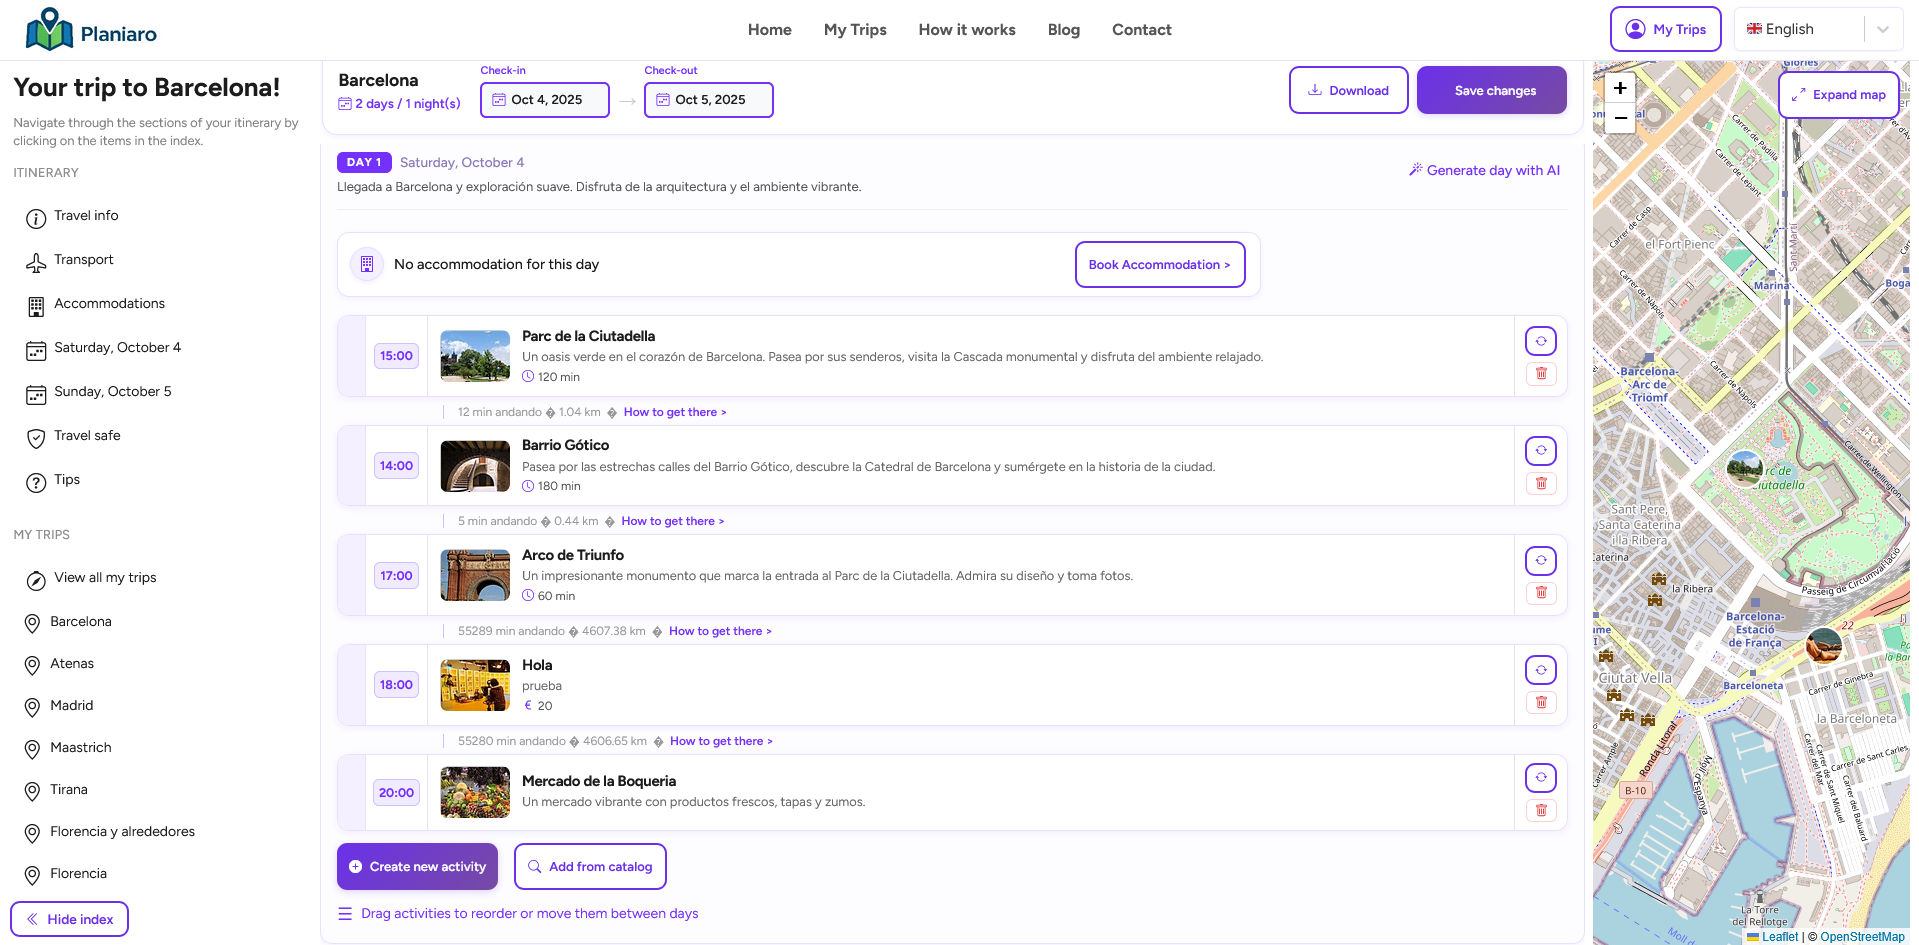The height and width of the screenshot is (945, 1919).
Task: Delete the Arco de Triunfo activity
Action: tap(1541, 592)
